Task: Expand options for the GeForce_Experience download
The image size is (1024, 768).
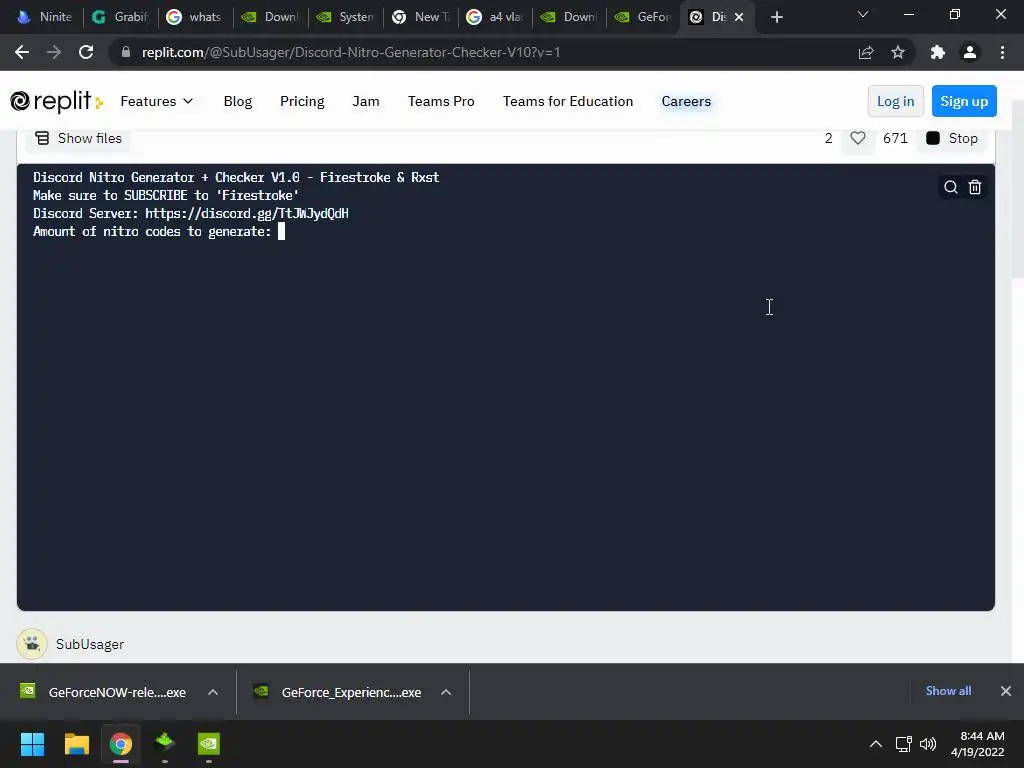Action: pos(446,692)
